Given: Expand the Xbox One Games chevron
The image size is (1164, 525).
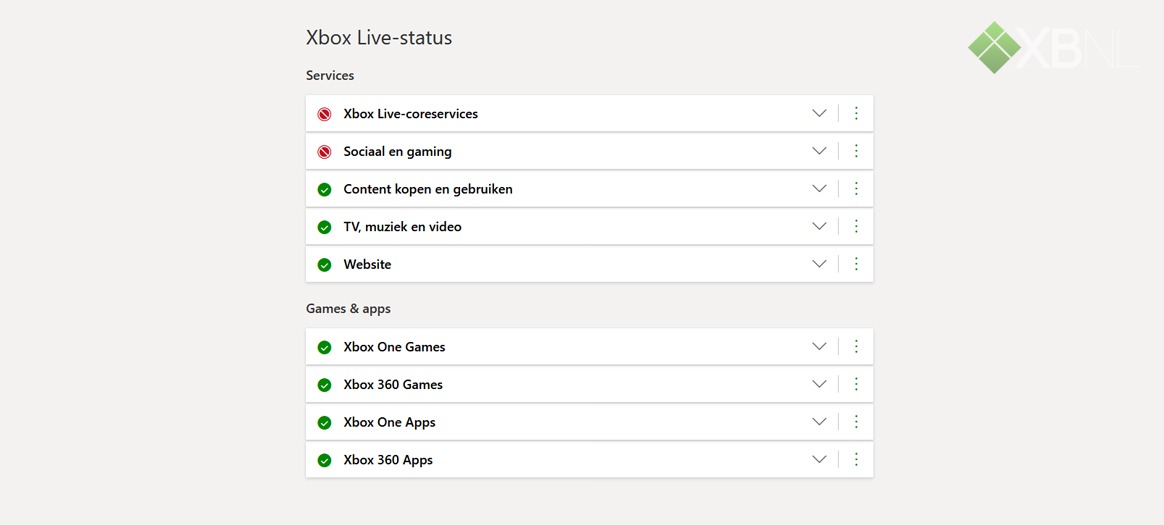Looking at the screenshot, I should [x=820, y=346].
